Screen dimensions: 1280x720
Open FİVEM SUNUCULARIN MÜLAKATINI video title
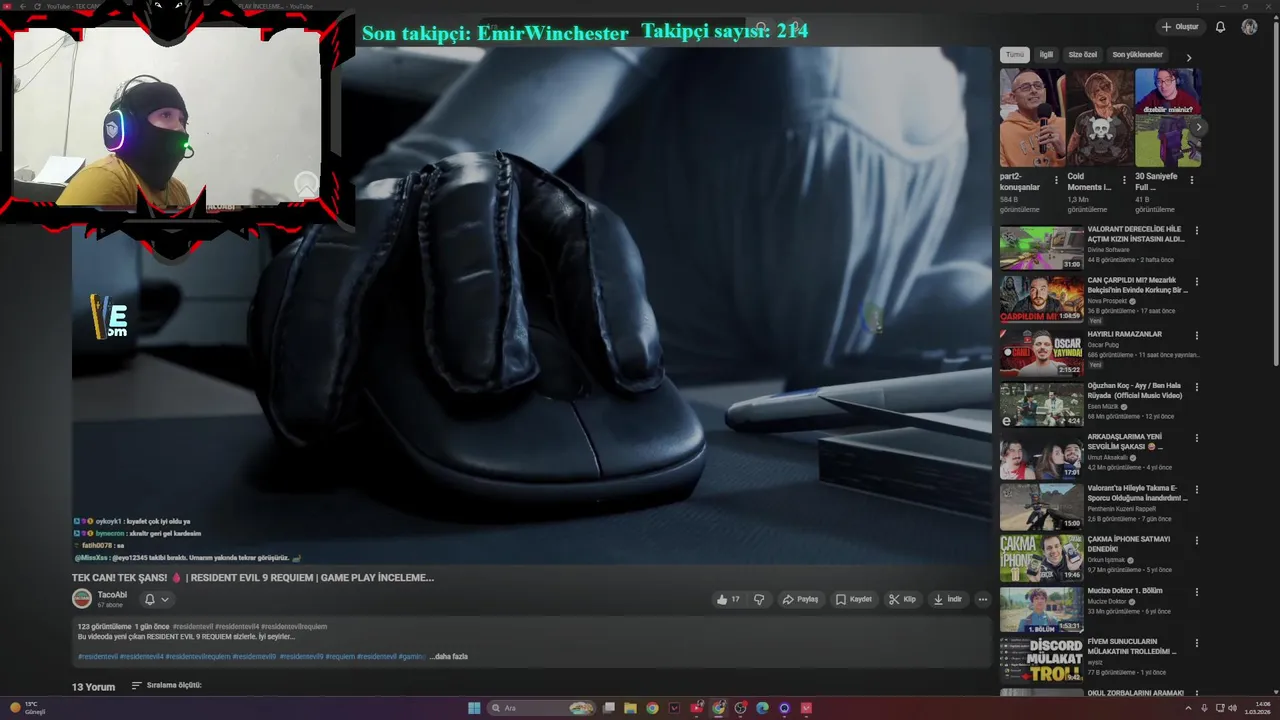[x=1132, y=647]
